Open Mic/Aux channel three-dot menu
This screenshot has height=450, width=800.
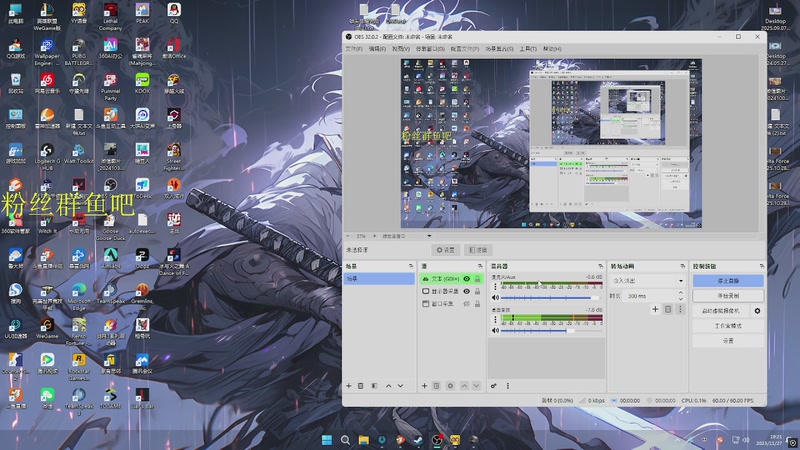tap(495, 287)
